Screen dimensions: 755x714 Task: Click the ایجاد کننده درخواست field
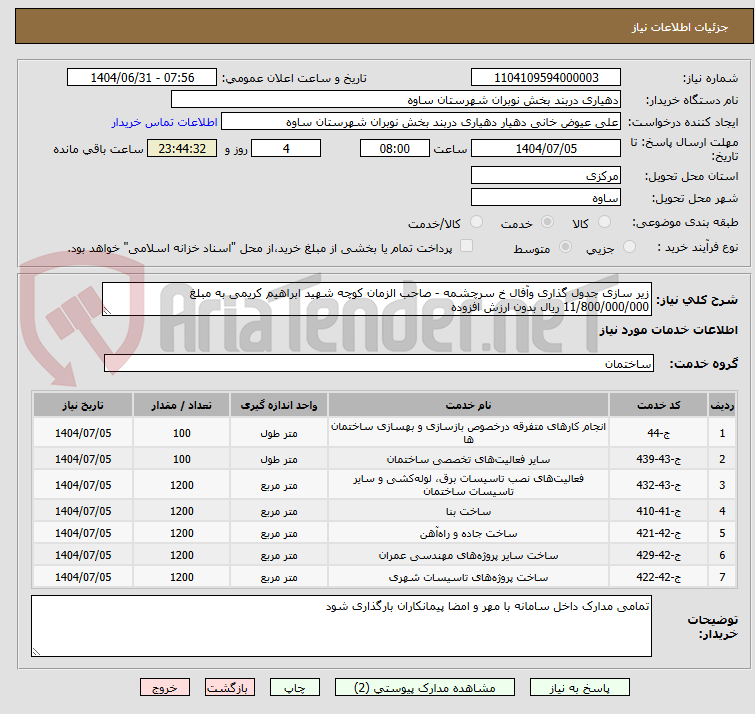click(x=421, y=122)
